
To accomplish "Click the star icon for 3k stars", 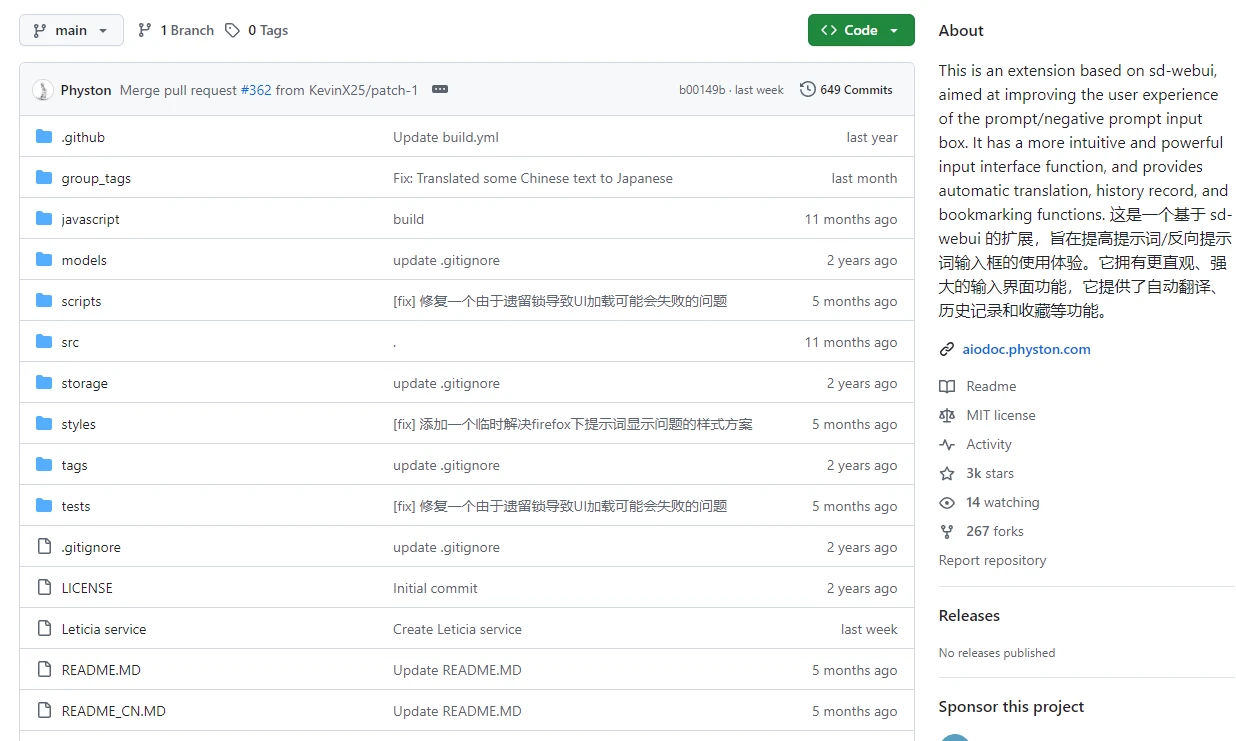I will [947, 473].
